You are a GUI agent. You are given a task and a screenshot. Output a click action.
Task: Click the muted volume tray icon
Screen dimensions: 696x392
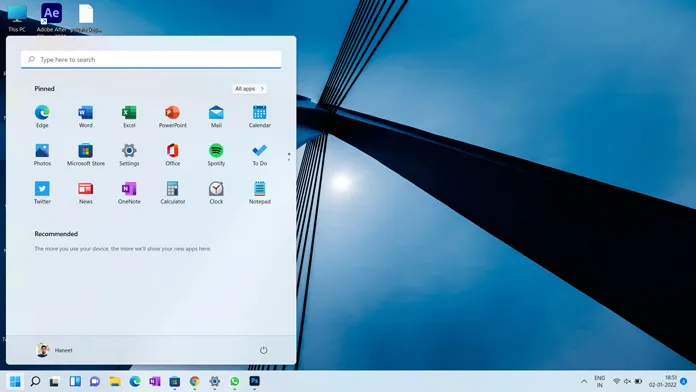pos(627,381)
